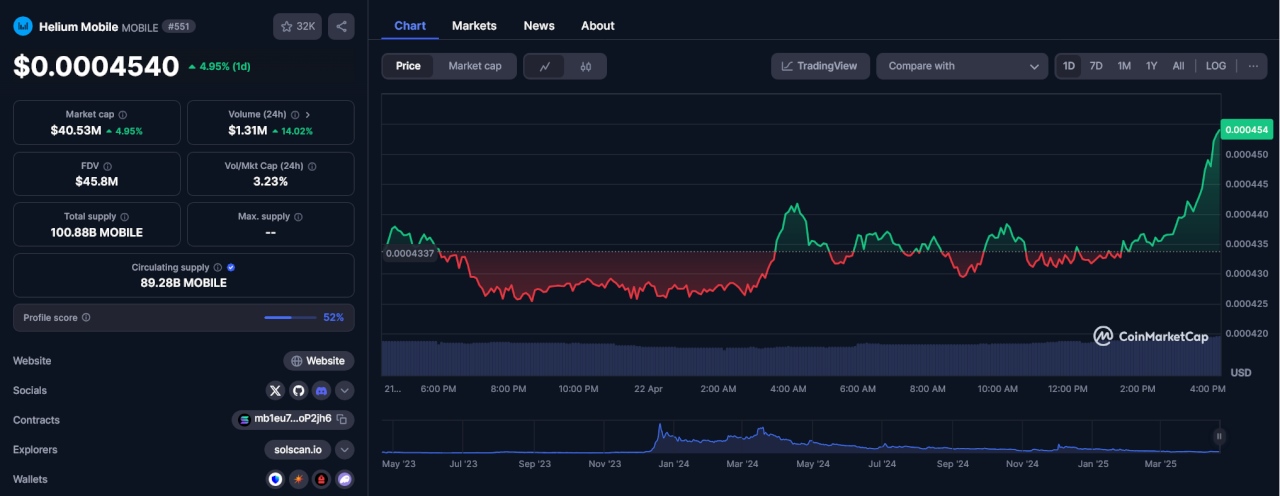The height and width of the screenshot is (496, 1280).
Task: Click verified circulating supply badge
Action: (x=231, y=268)
